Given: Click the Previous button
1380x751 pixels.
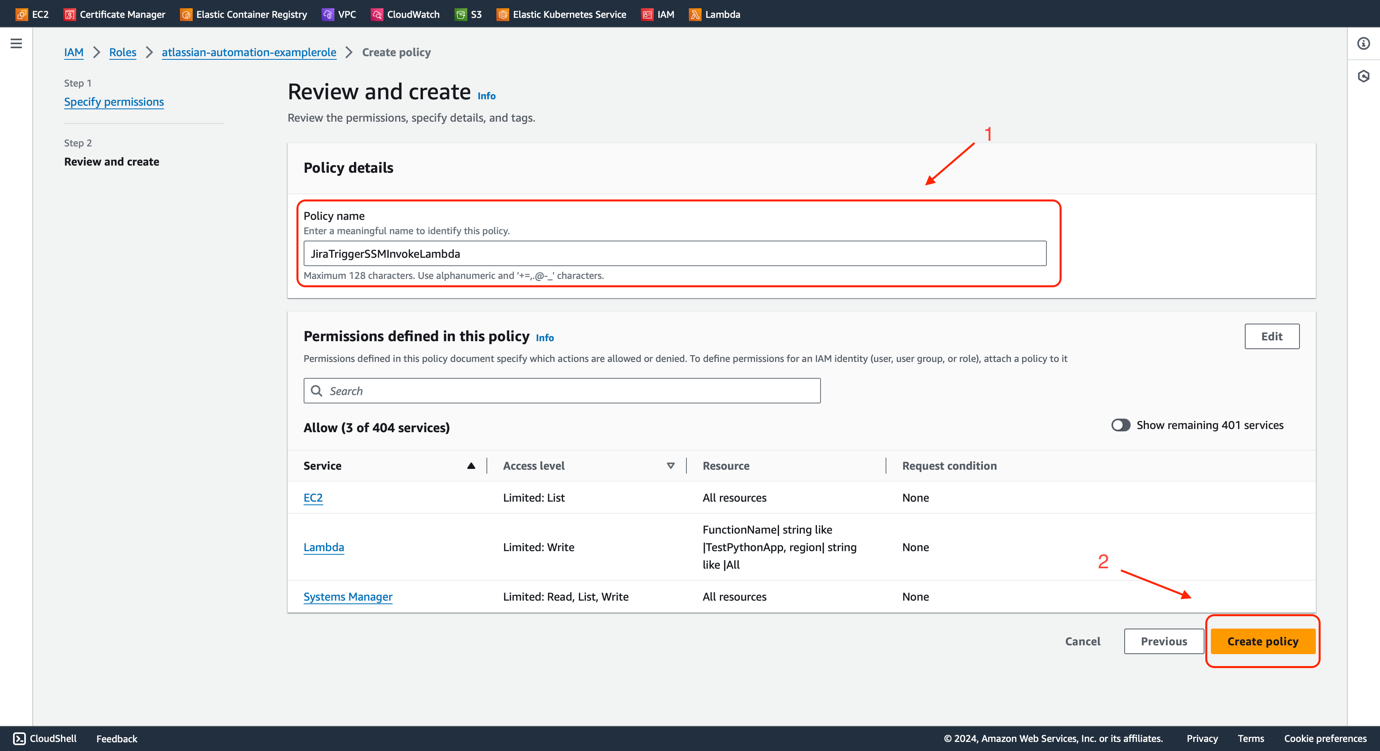Looking at the screenshot, I should pos(1164,642).
